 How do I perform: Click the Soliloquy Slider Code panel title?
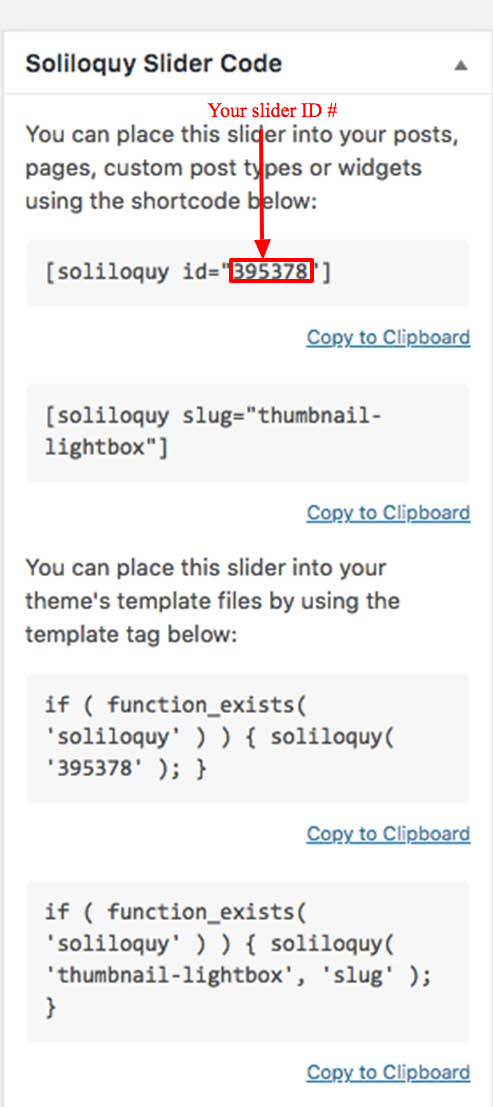pos(154,64)
